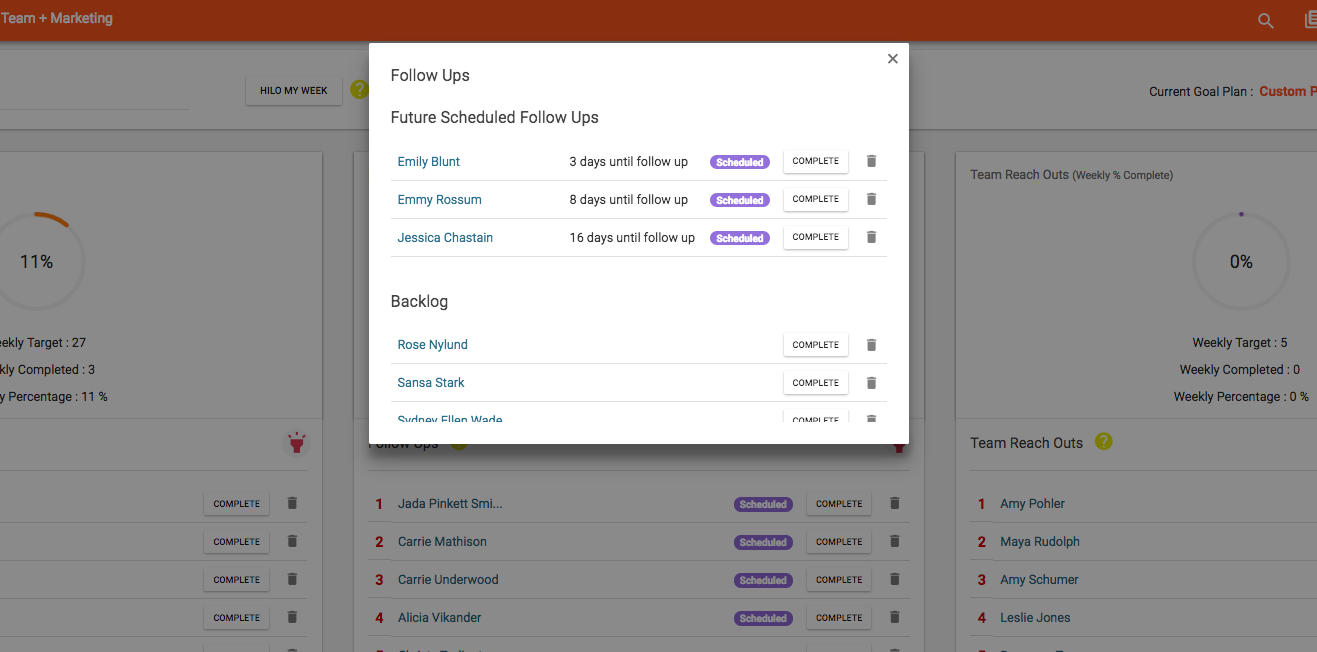1317x652 pixels.
Task: Click Scheduled badge for Emily Blunt
Action: pyautogui.click(x=740, y=162)
